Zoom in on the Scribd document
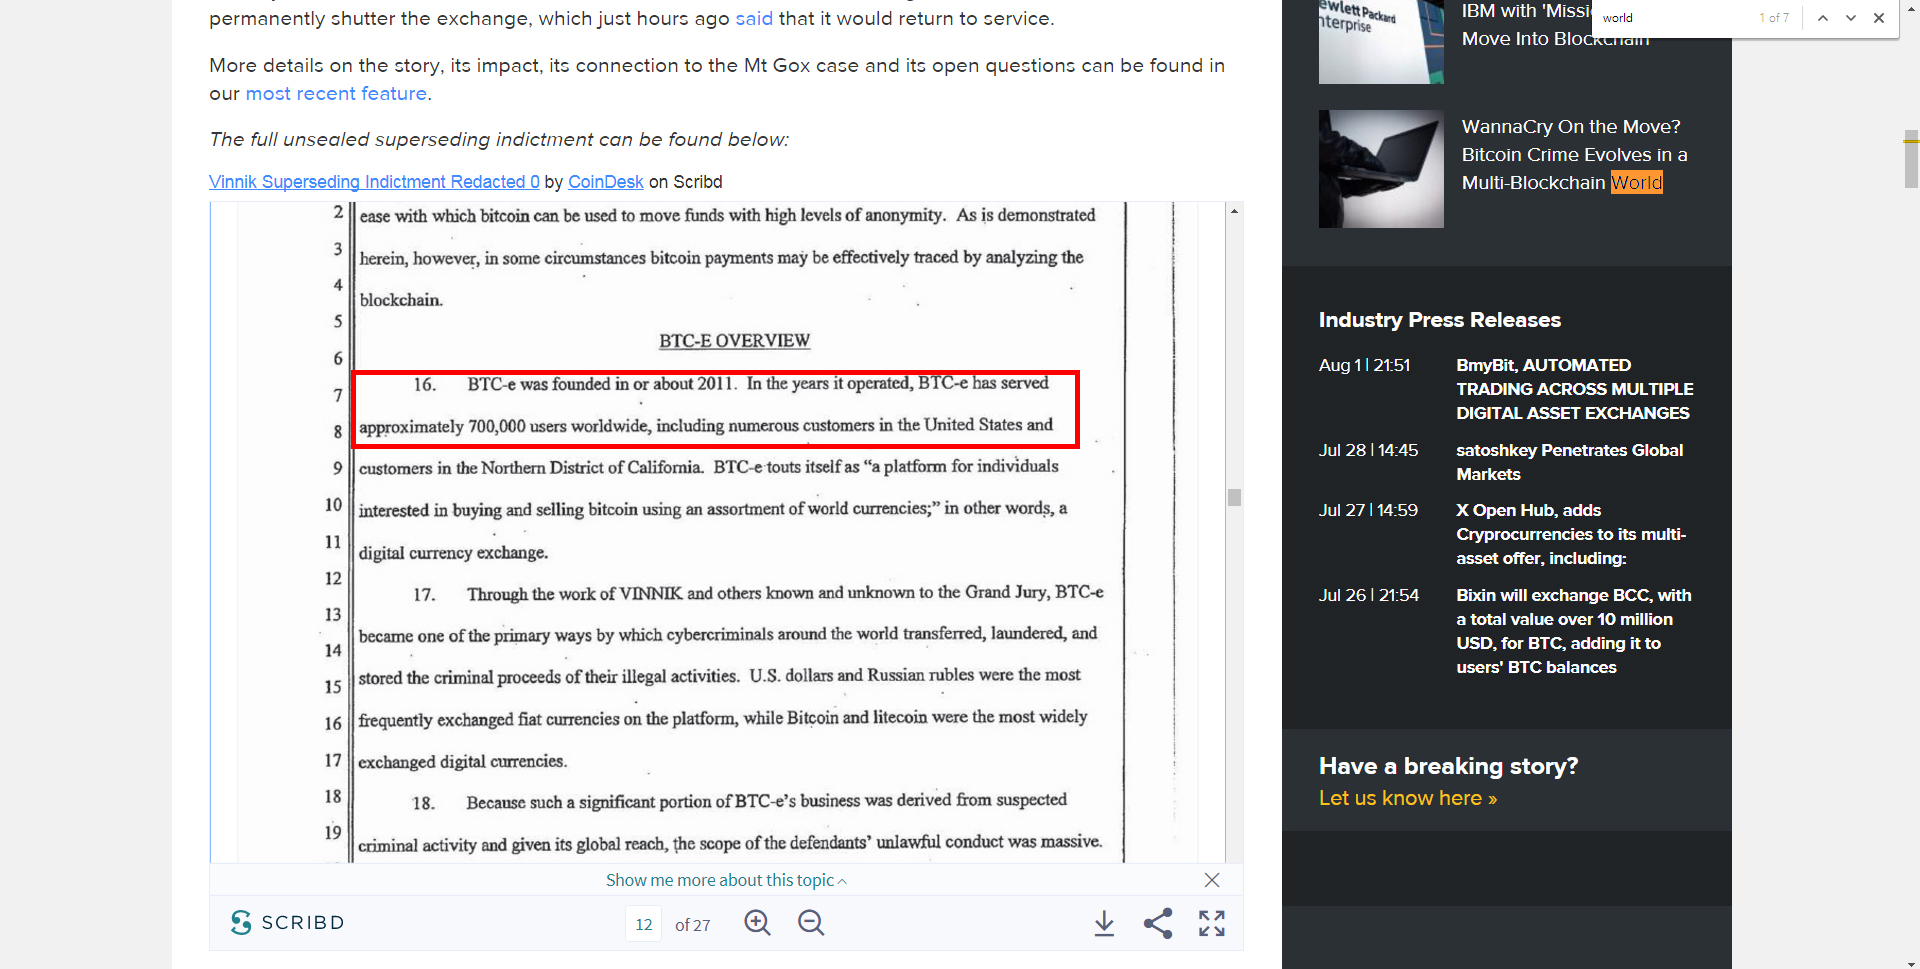This screenshot has height=969, width=1920. coord(757,923)
